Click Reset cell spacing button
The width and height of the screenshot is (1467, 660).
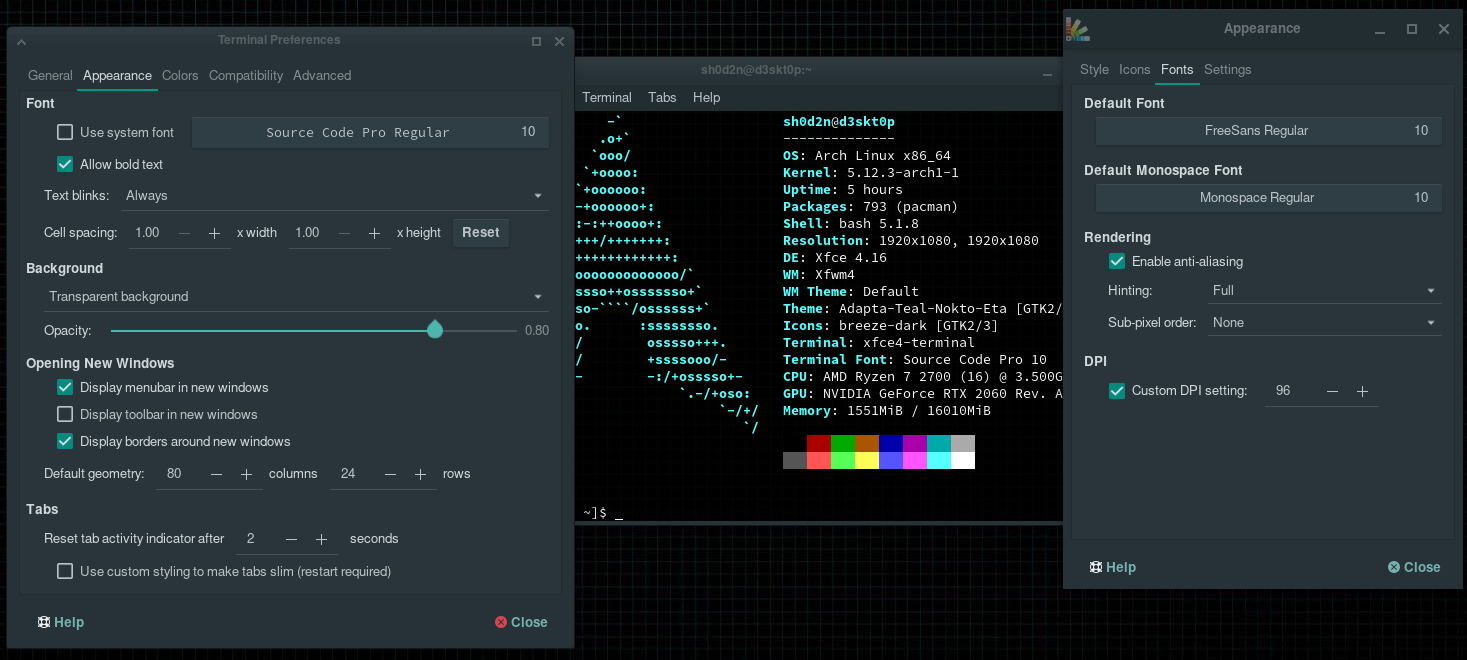point(480,233)
